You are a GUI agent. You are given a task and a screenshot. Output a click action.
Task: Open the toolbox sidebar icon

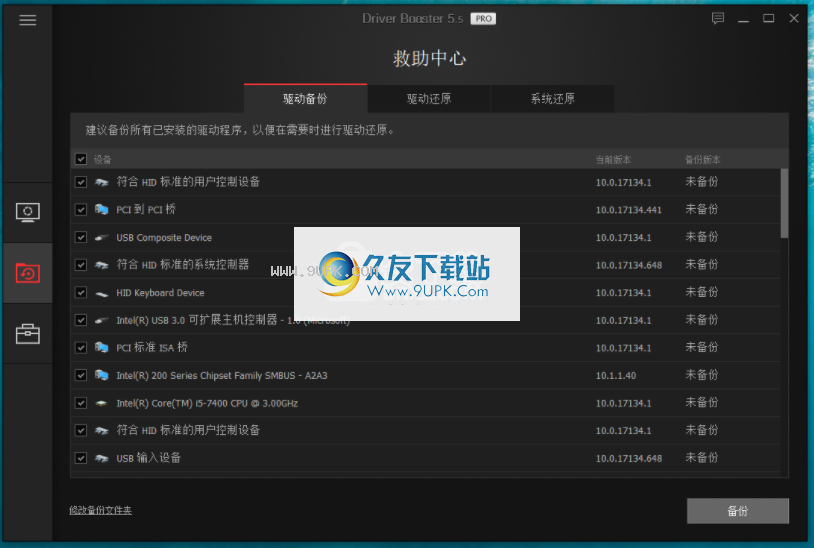click(28, 334)
